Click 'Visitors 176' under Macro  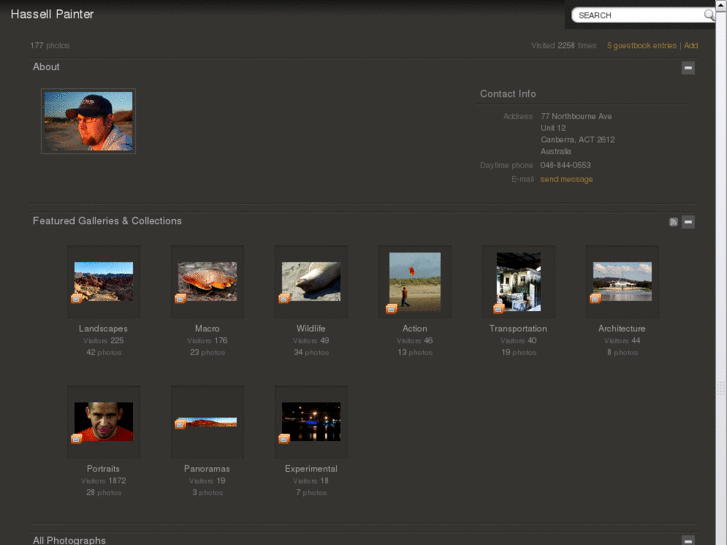(207, 340)
